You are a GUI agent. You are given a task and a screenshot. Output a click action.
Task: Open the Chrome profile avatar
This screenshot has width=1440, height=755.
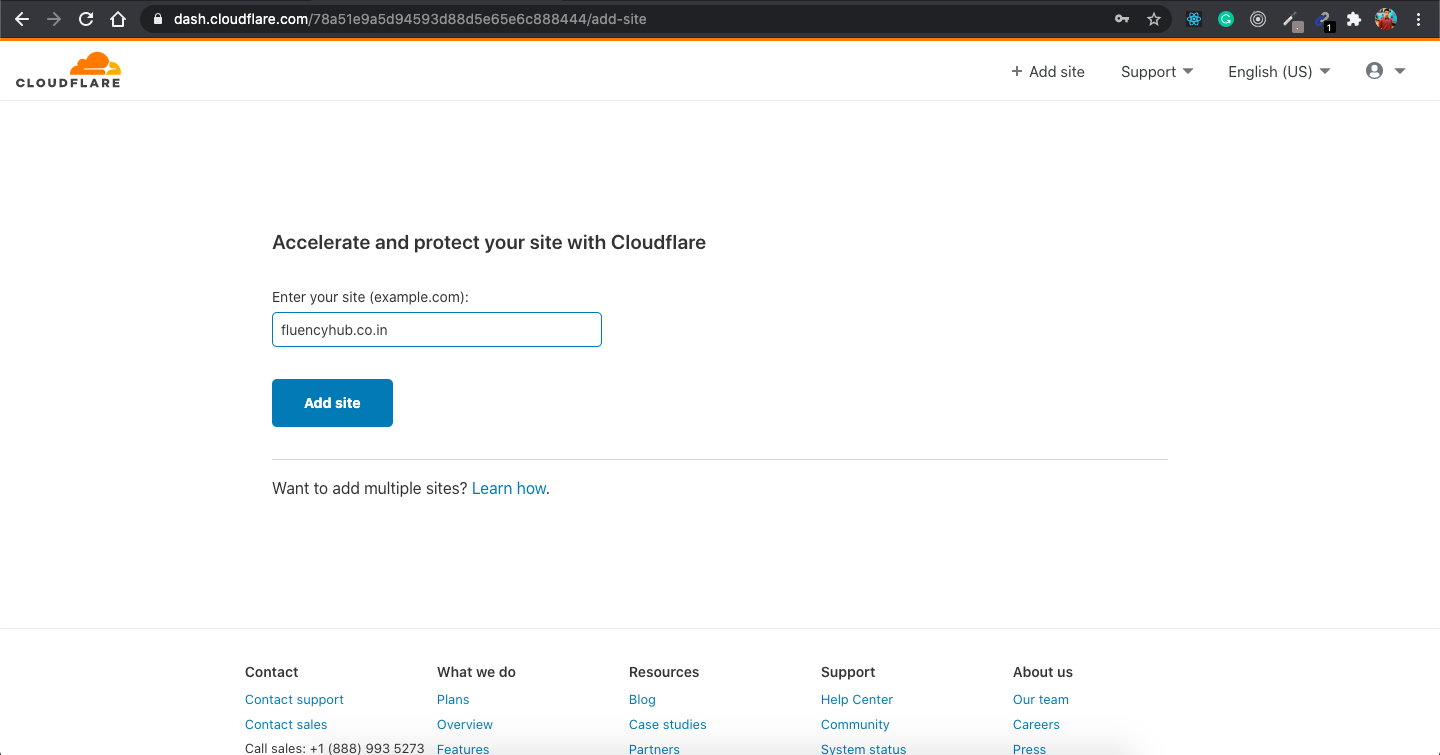point(1386,19)
